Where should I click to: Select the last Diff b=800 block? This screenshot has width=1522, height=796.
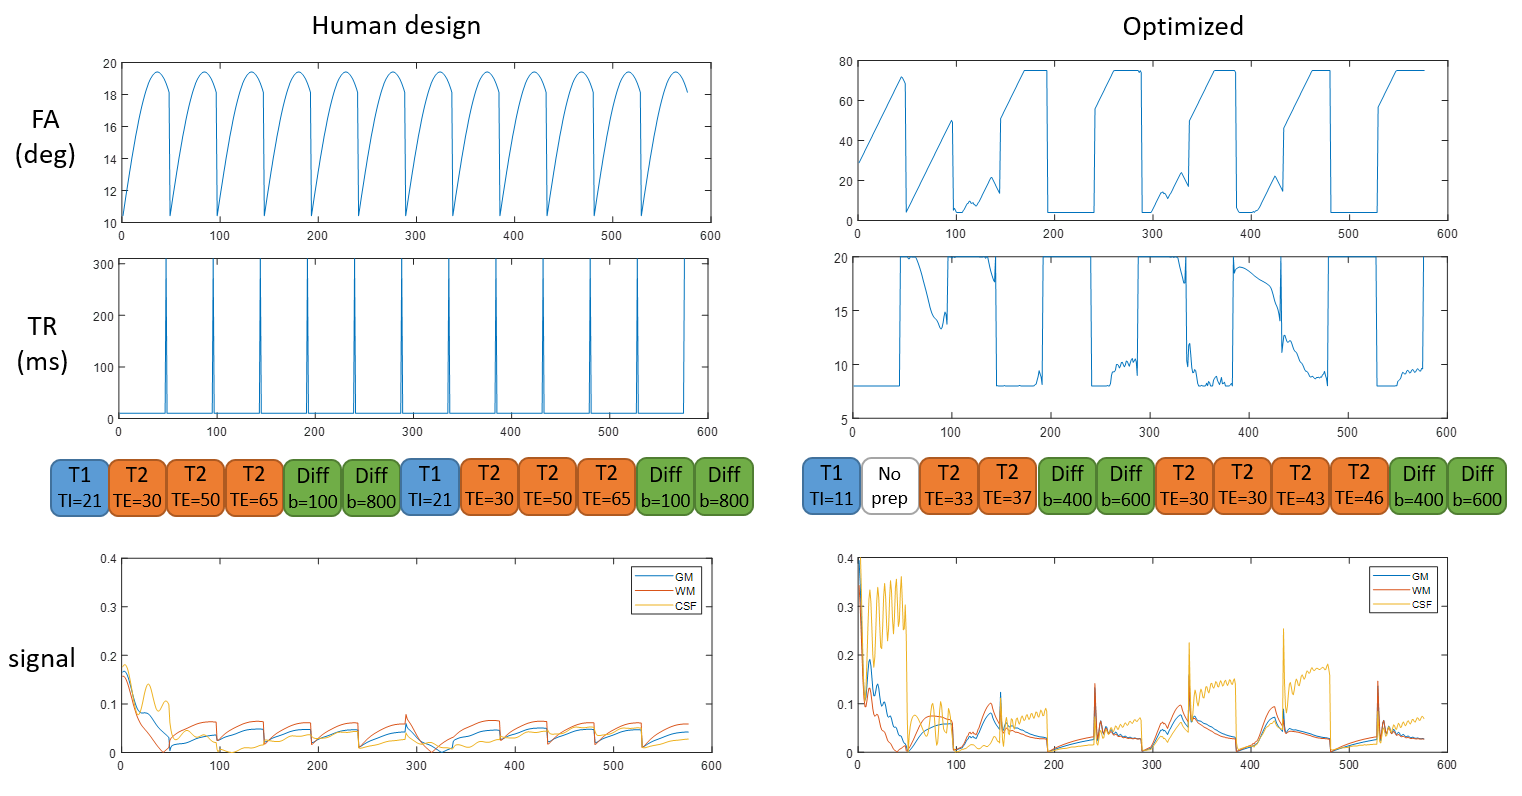(724, 487)
